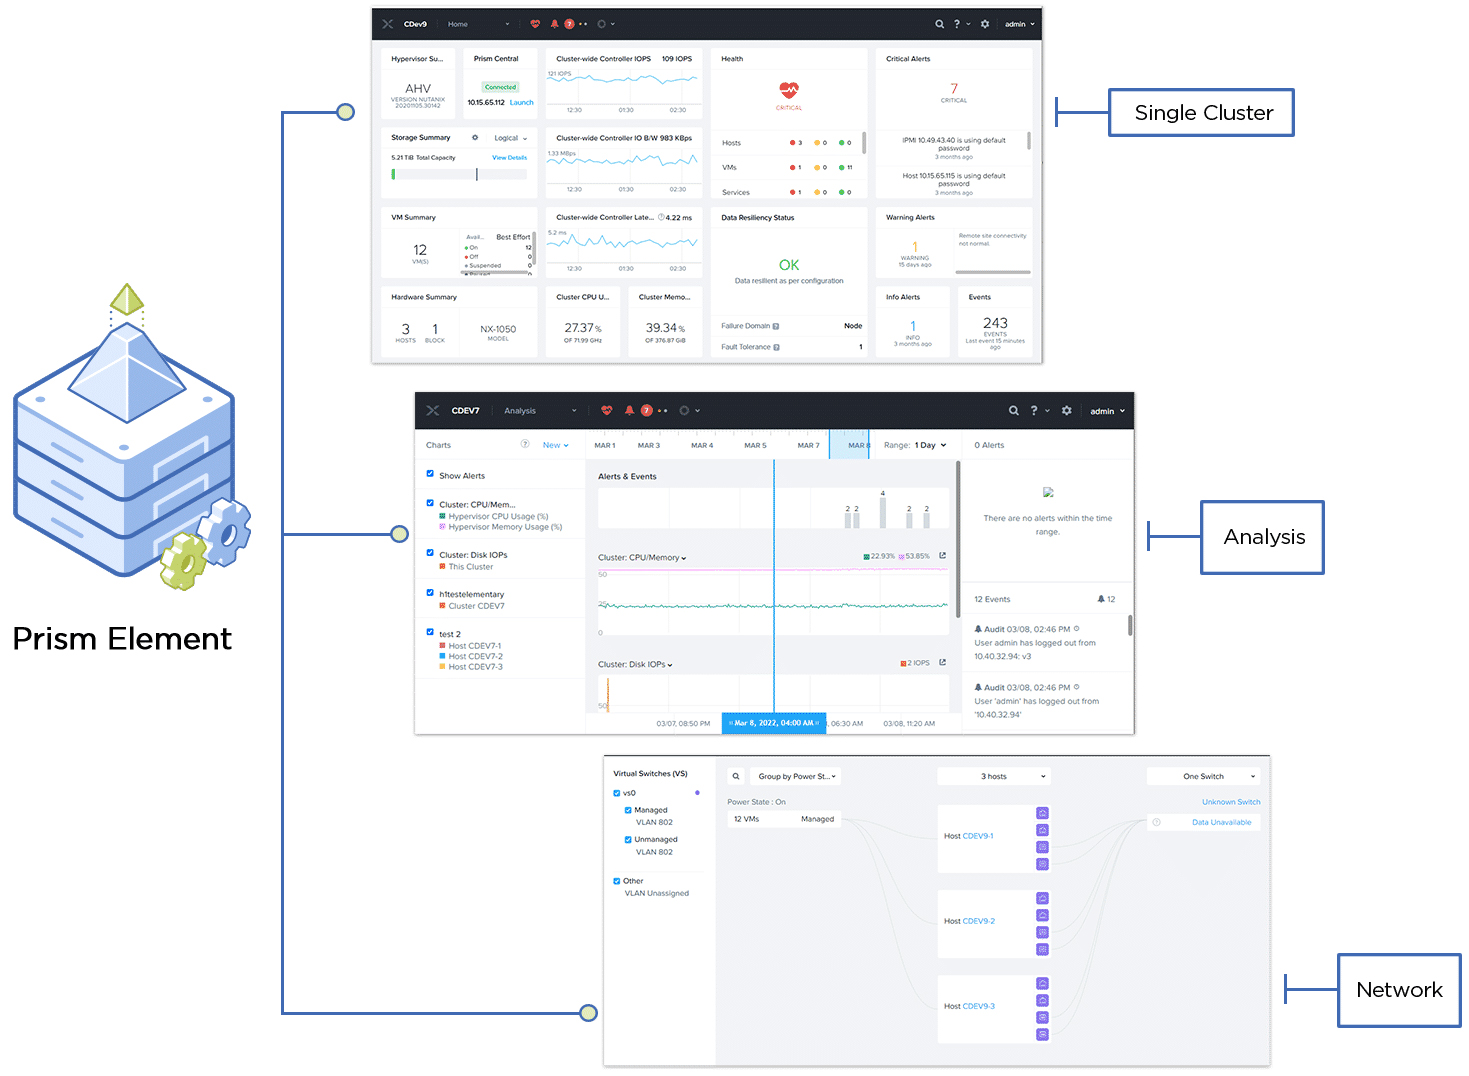Click Data Unavailable link

point(1221,822)
